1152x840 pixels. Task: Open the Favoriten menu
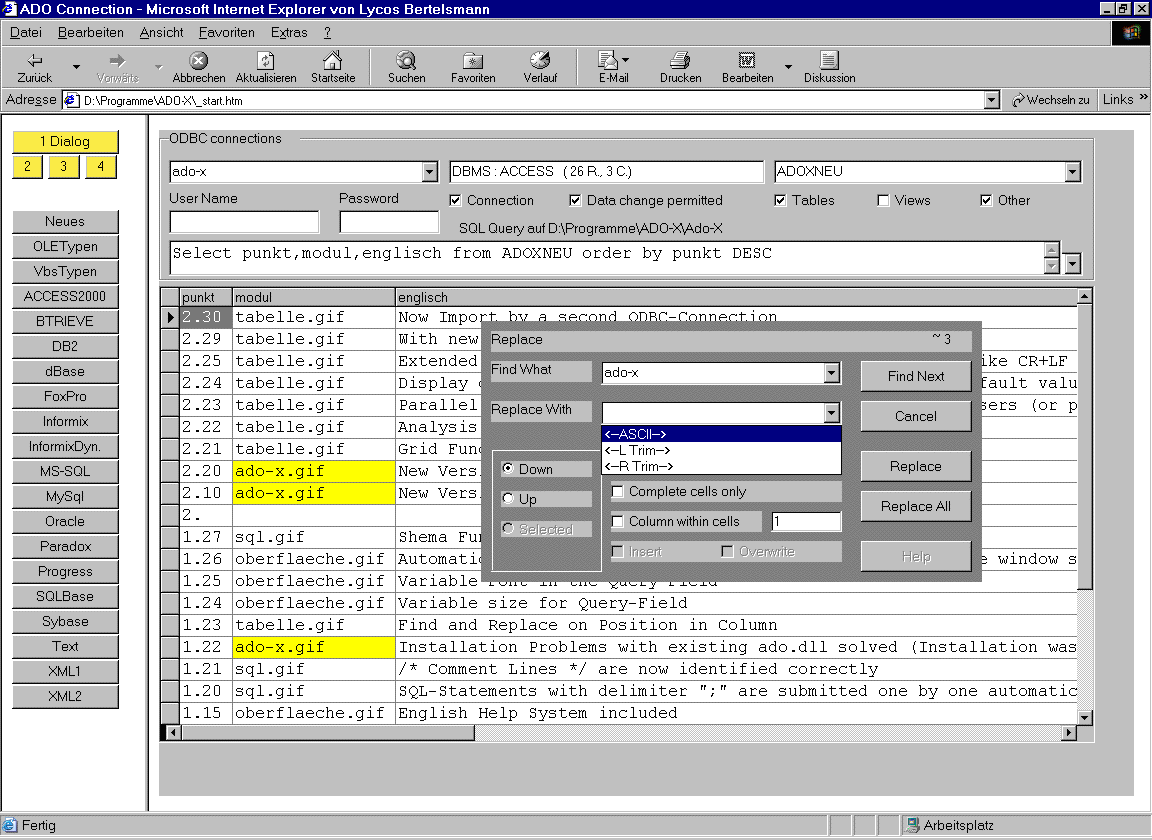226,33
